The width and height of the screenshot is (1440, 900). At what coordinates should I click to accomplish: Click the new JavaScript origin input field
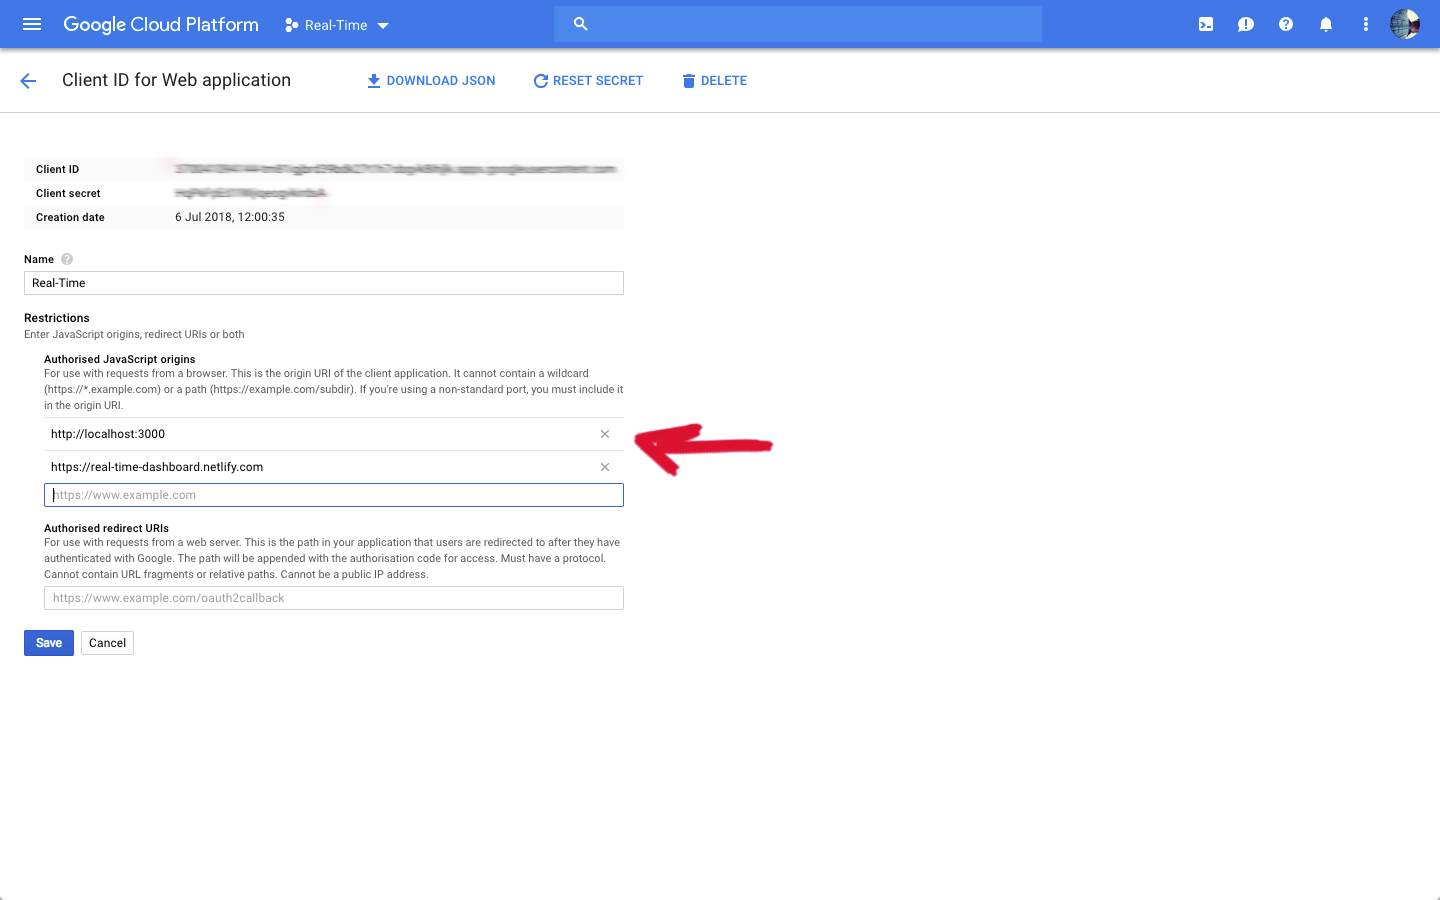click(334, 495)
